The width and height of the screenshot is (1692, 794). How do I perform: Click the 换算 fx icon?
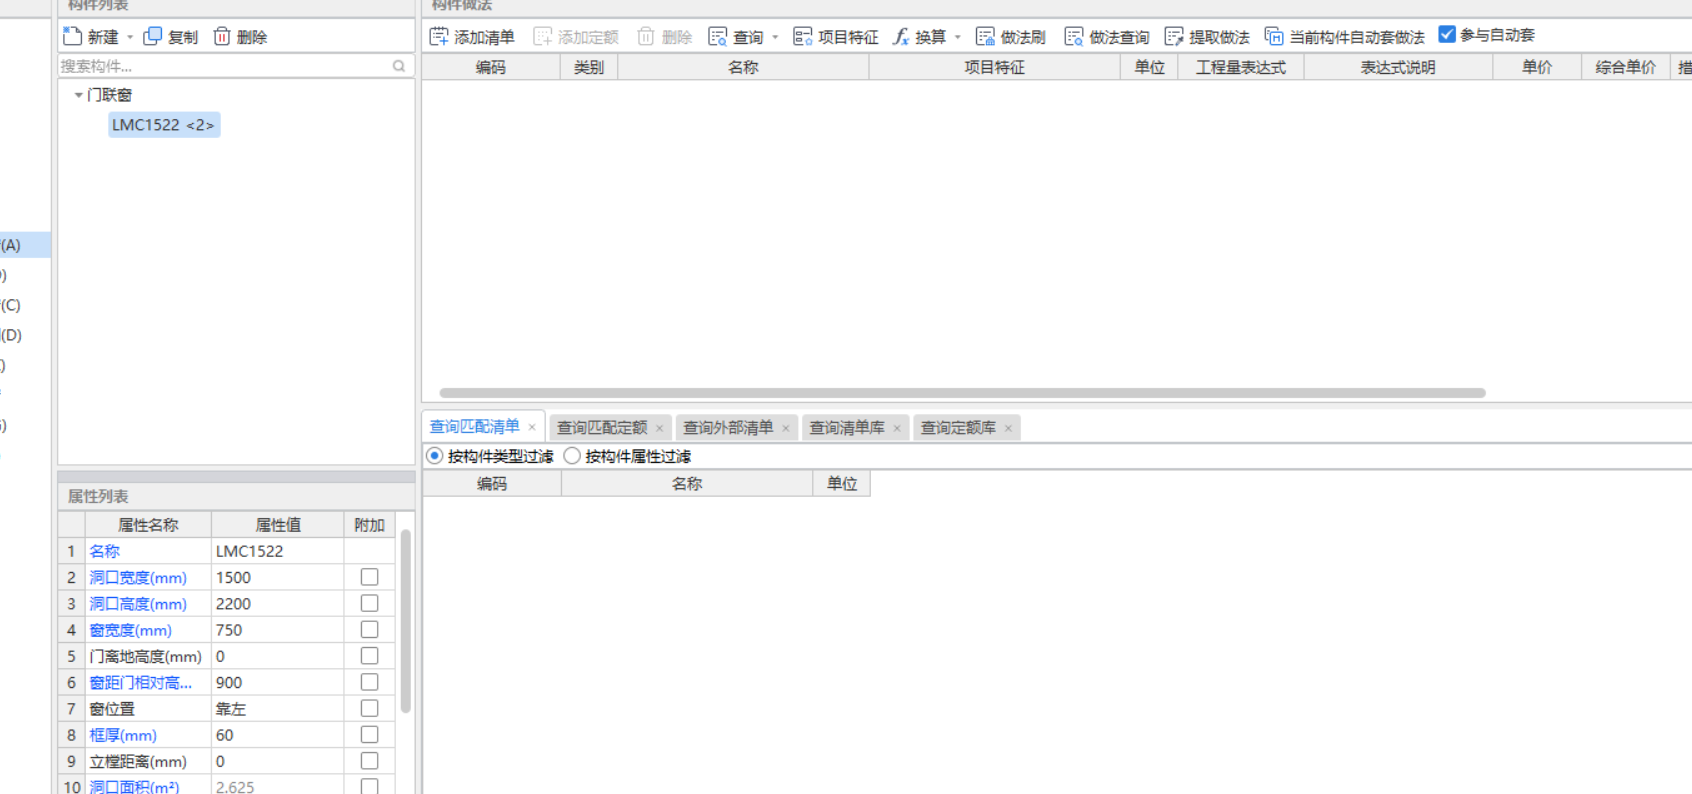(x=901, y=37)
